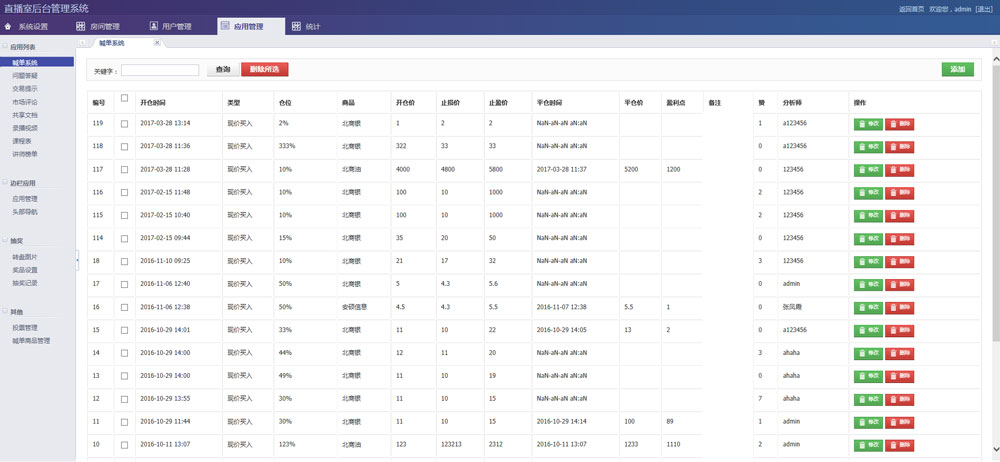Screen dimensions: 1000x462
Task: Click the person icon beside 用户管理
Action: coord(154,27)
